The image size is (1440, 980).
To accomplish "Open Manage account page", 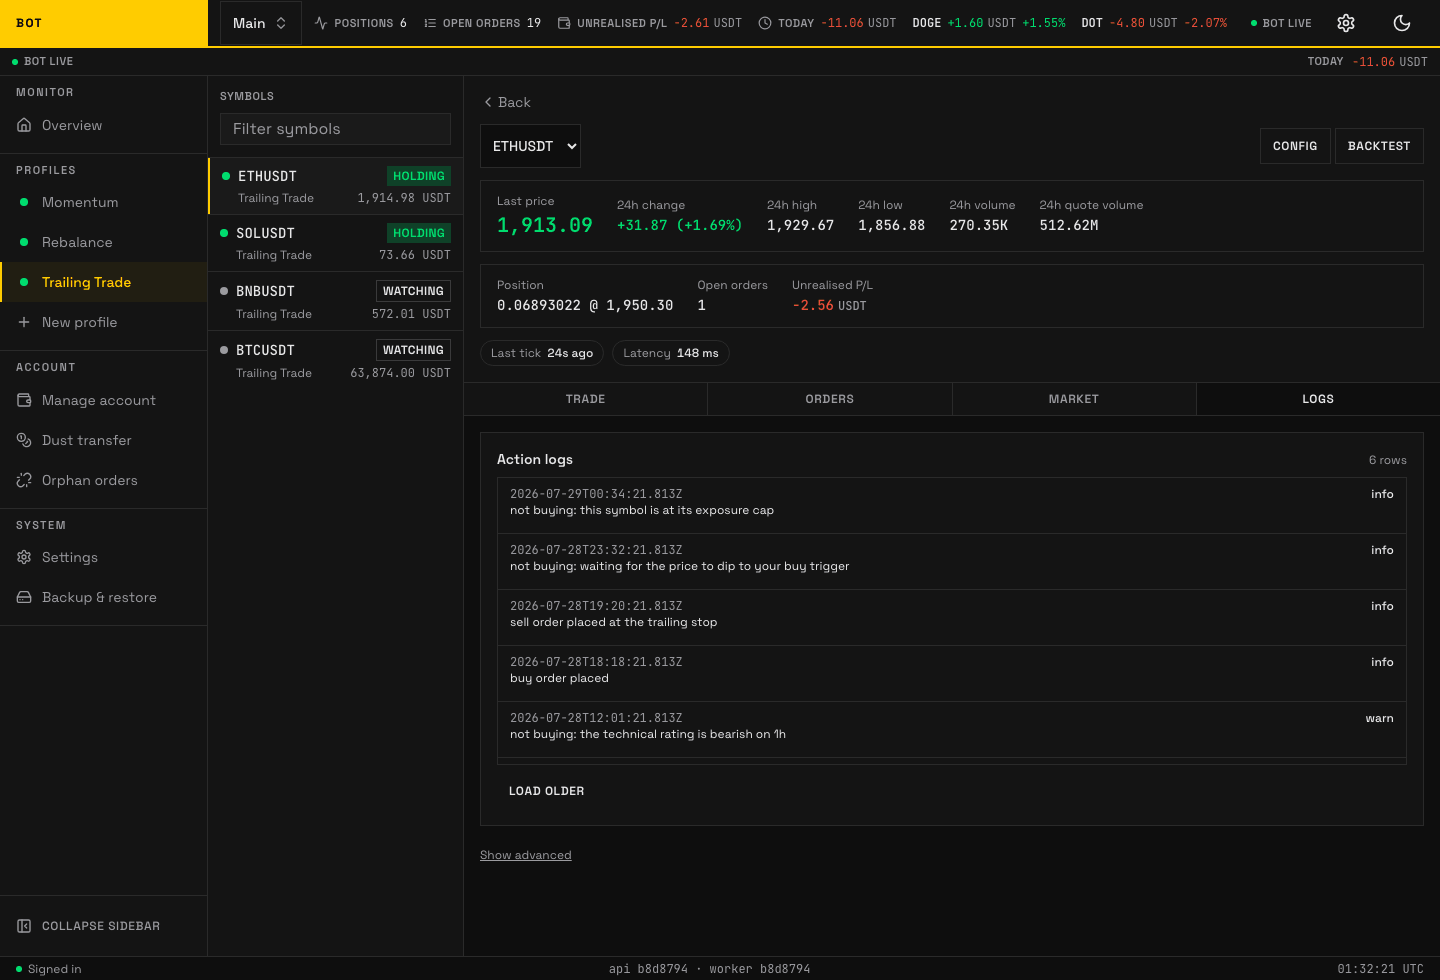I will (104, 400).
